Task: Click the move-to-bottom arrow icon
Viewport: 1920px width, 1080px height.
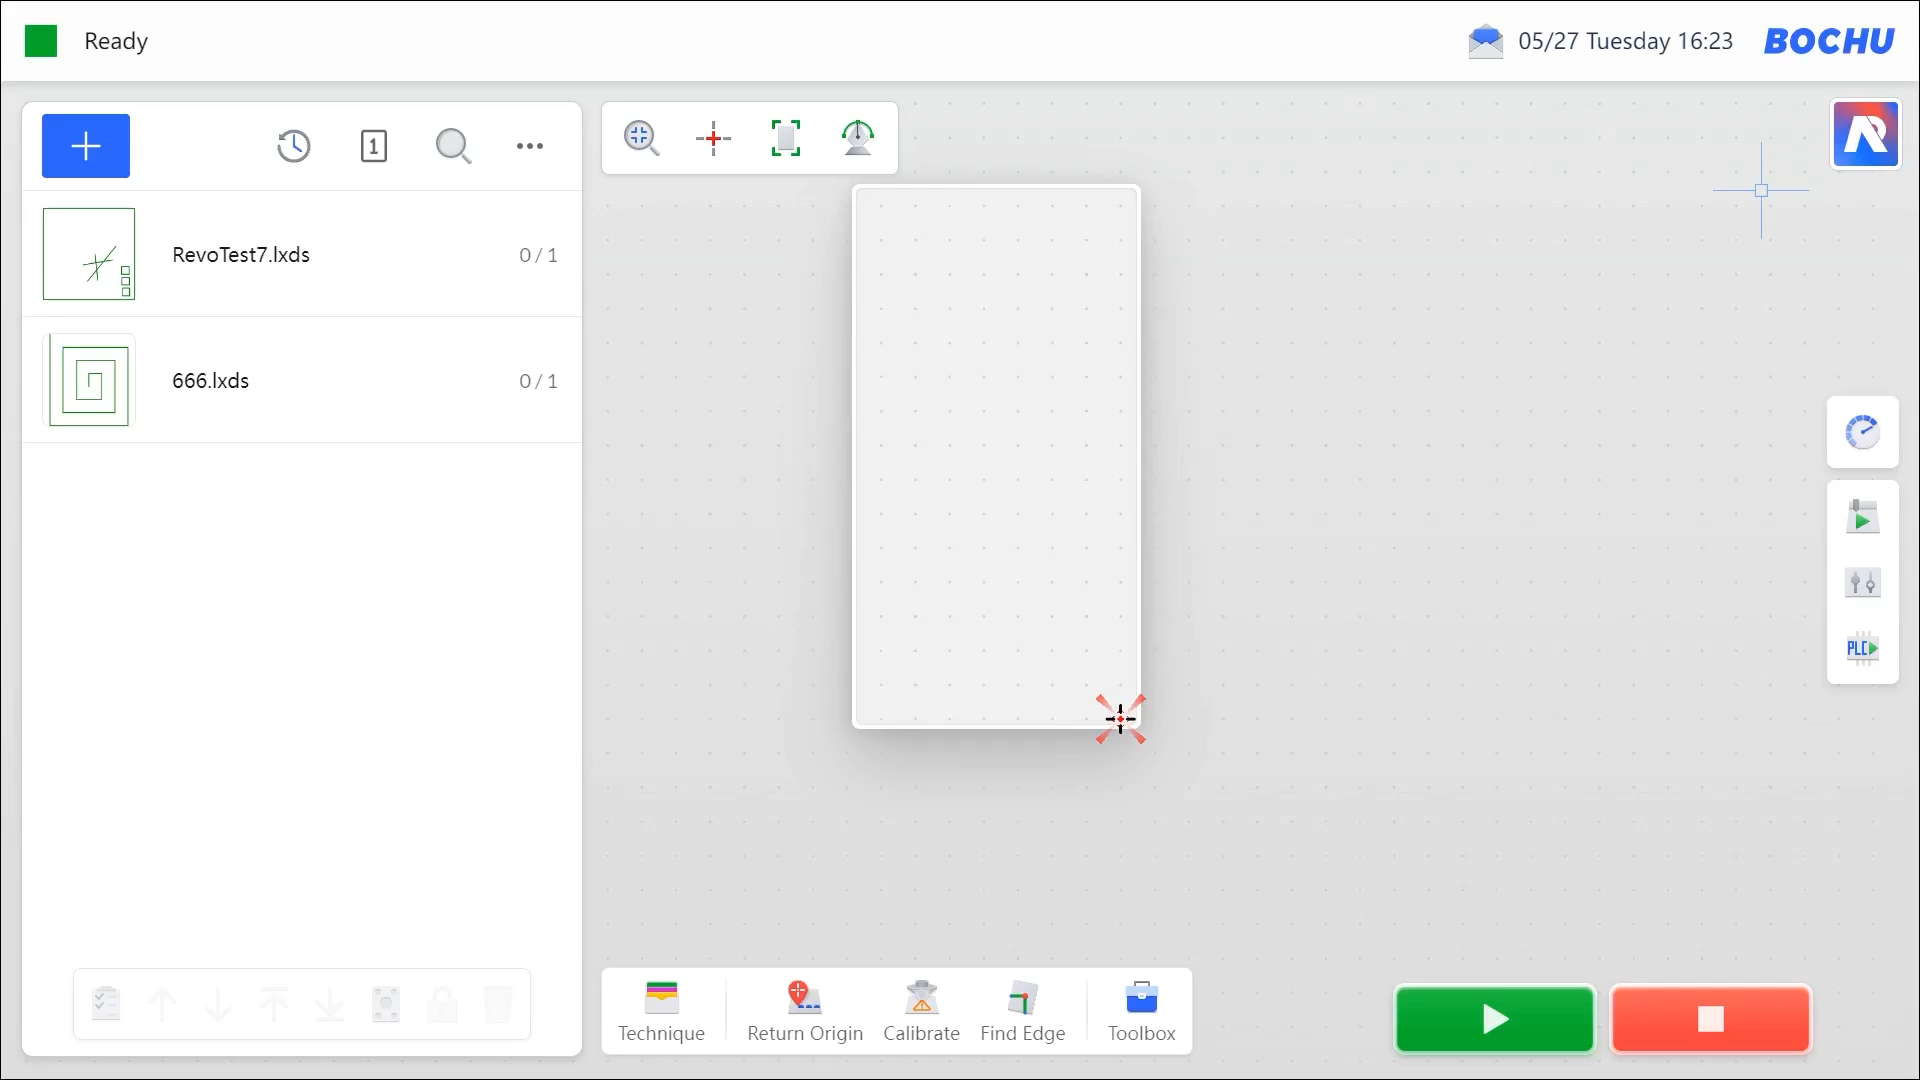Action: (x=330, y=1004)
